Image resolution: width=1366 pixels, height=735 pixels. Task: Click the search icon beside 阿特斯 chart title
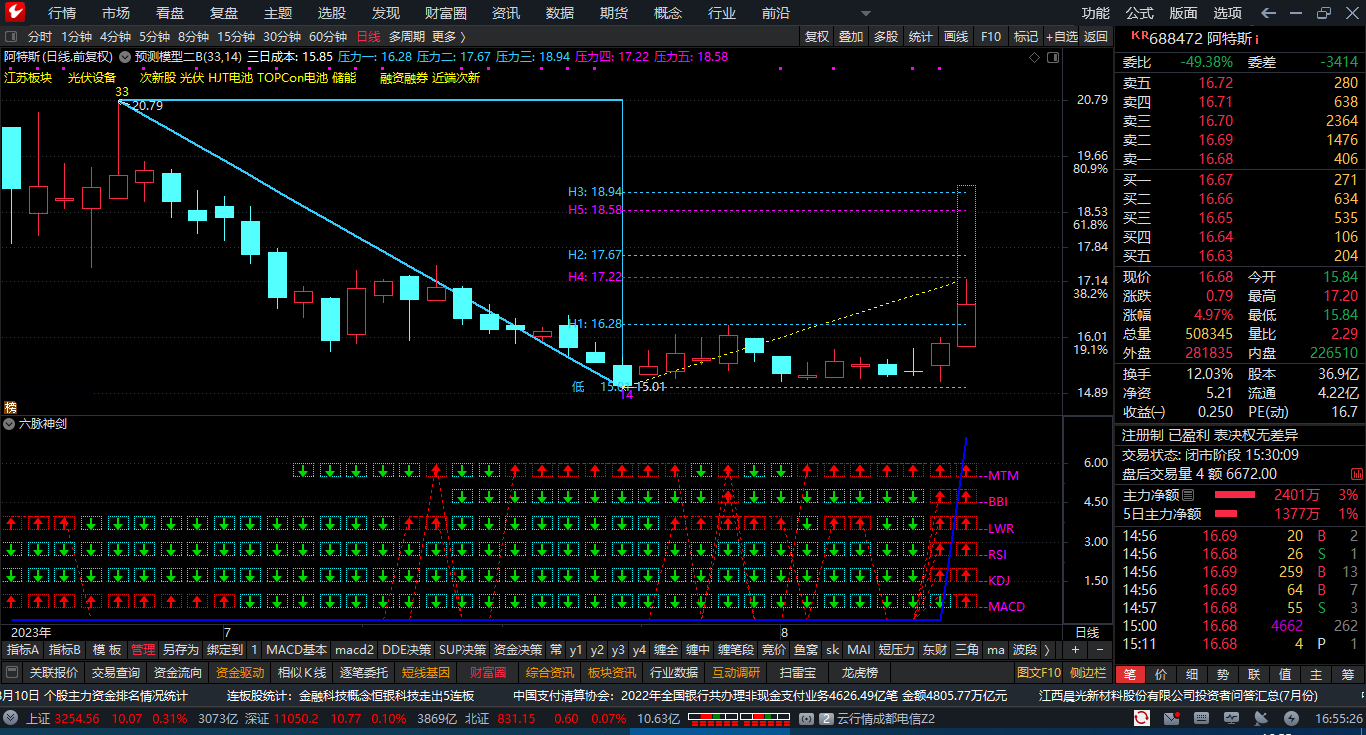(x=126, y=57)
